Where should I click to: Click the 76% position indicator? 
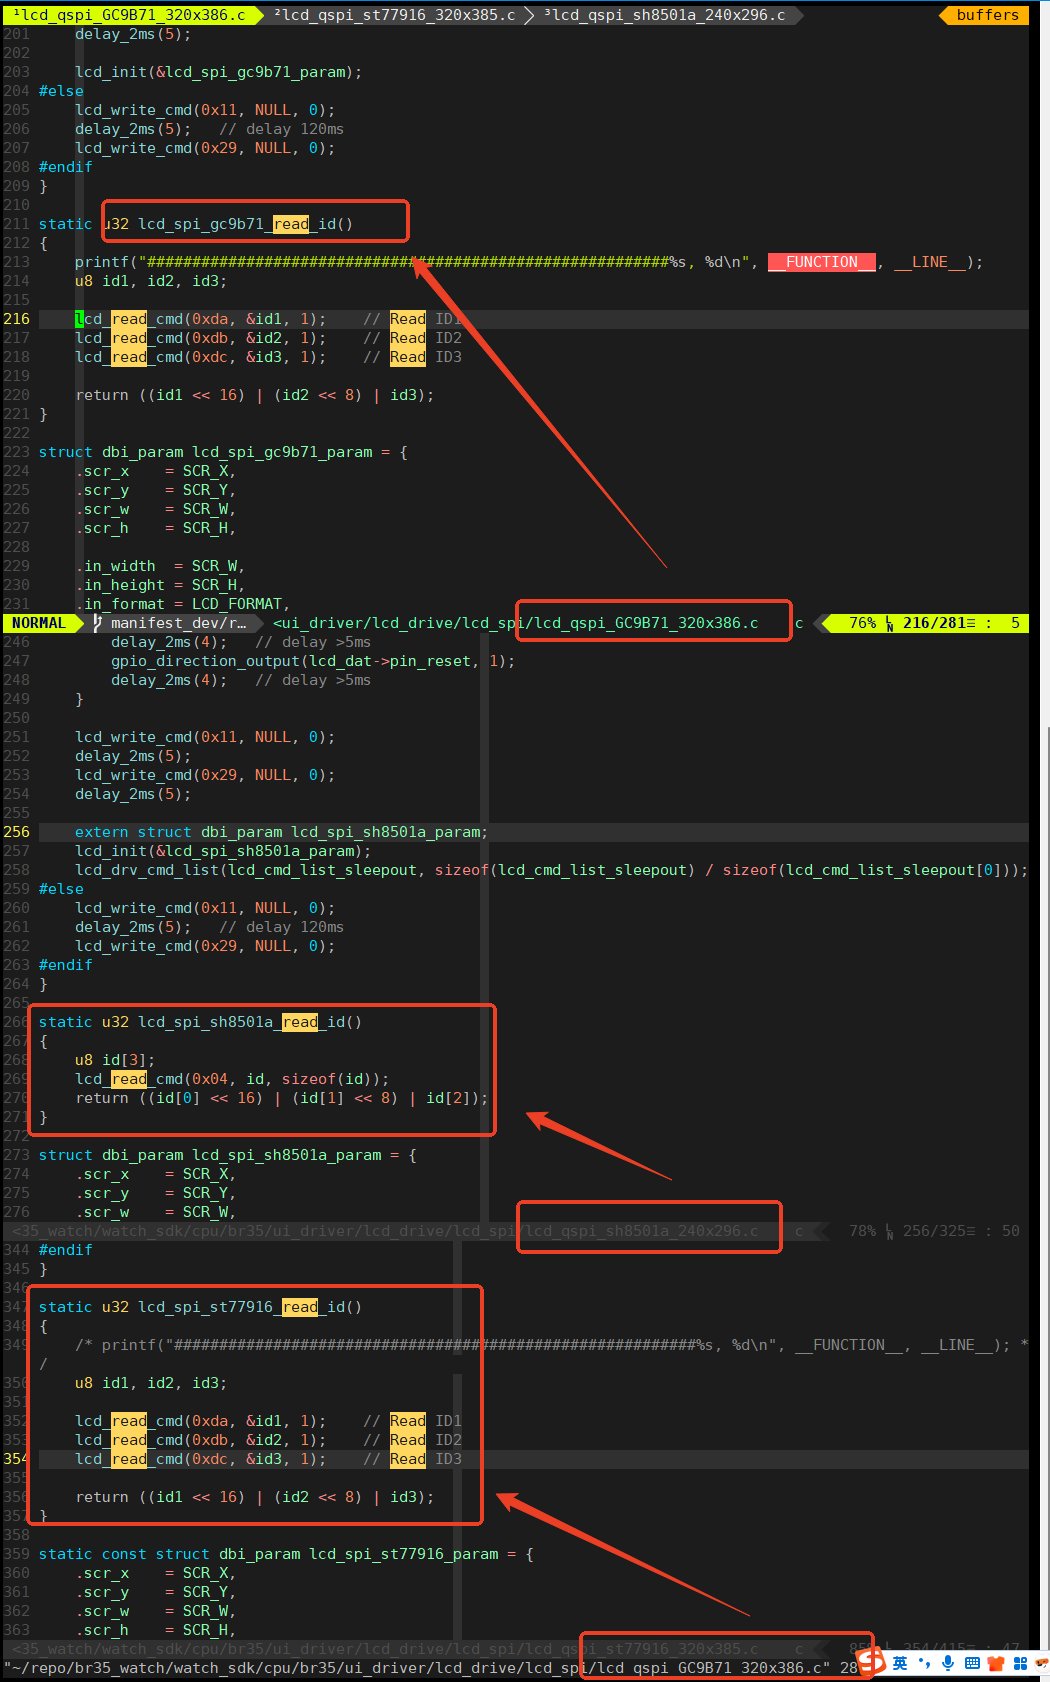(x=863, y=623)
